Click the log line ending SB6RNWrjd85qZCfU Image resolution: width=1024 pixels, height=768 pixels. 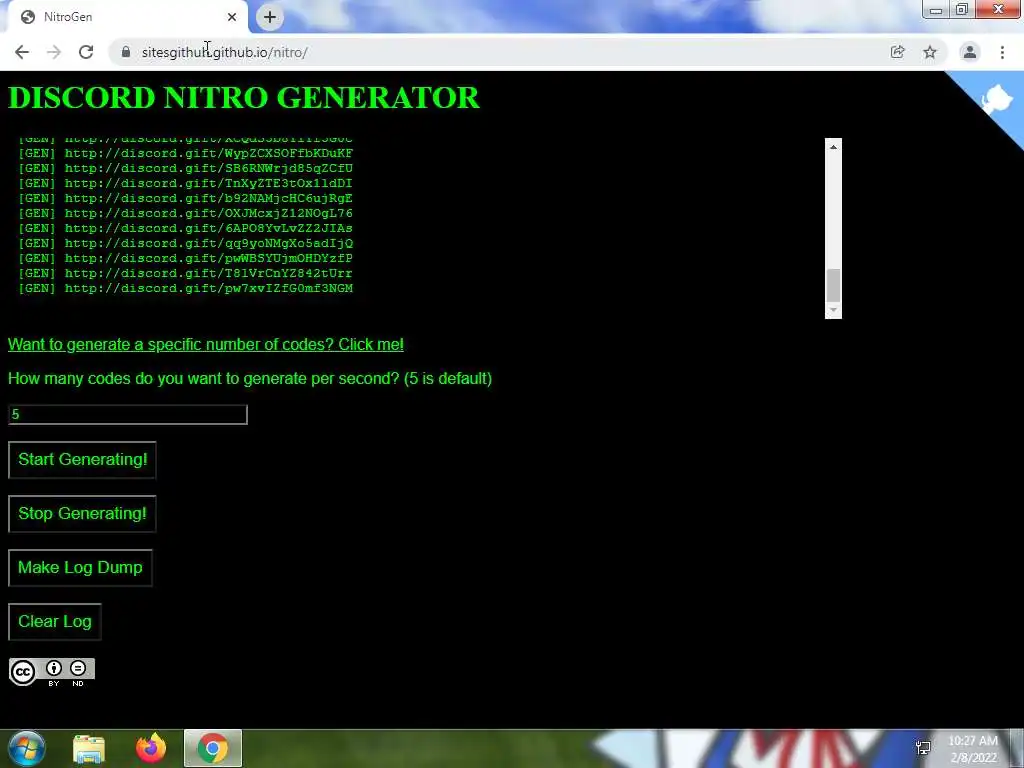(186, 168)
